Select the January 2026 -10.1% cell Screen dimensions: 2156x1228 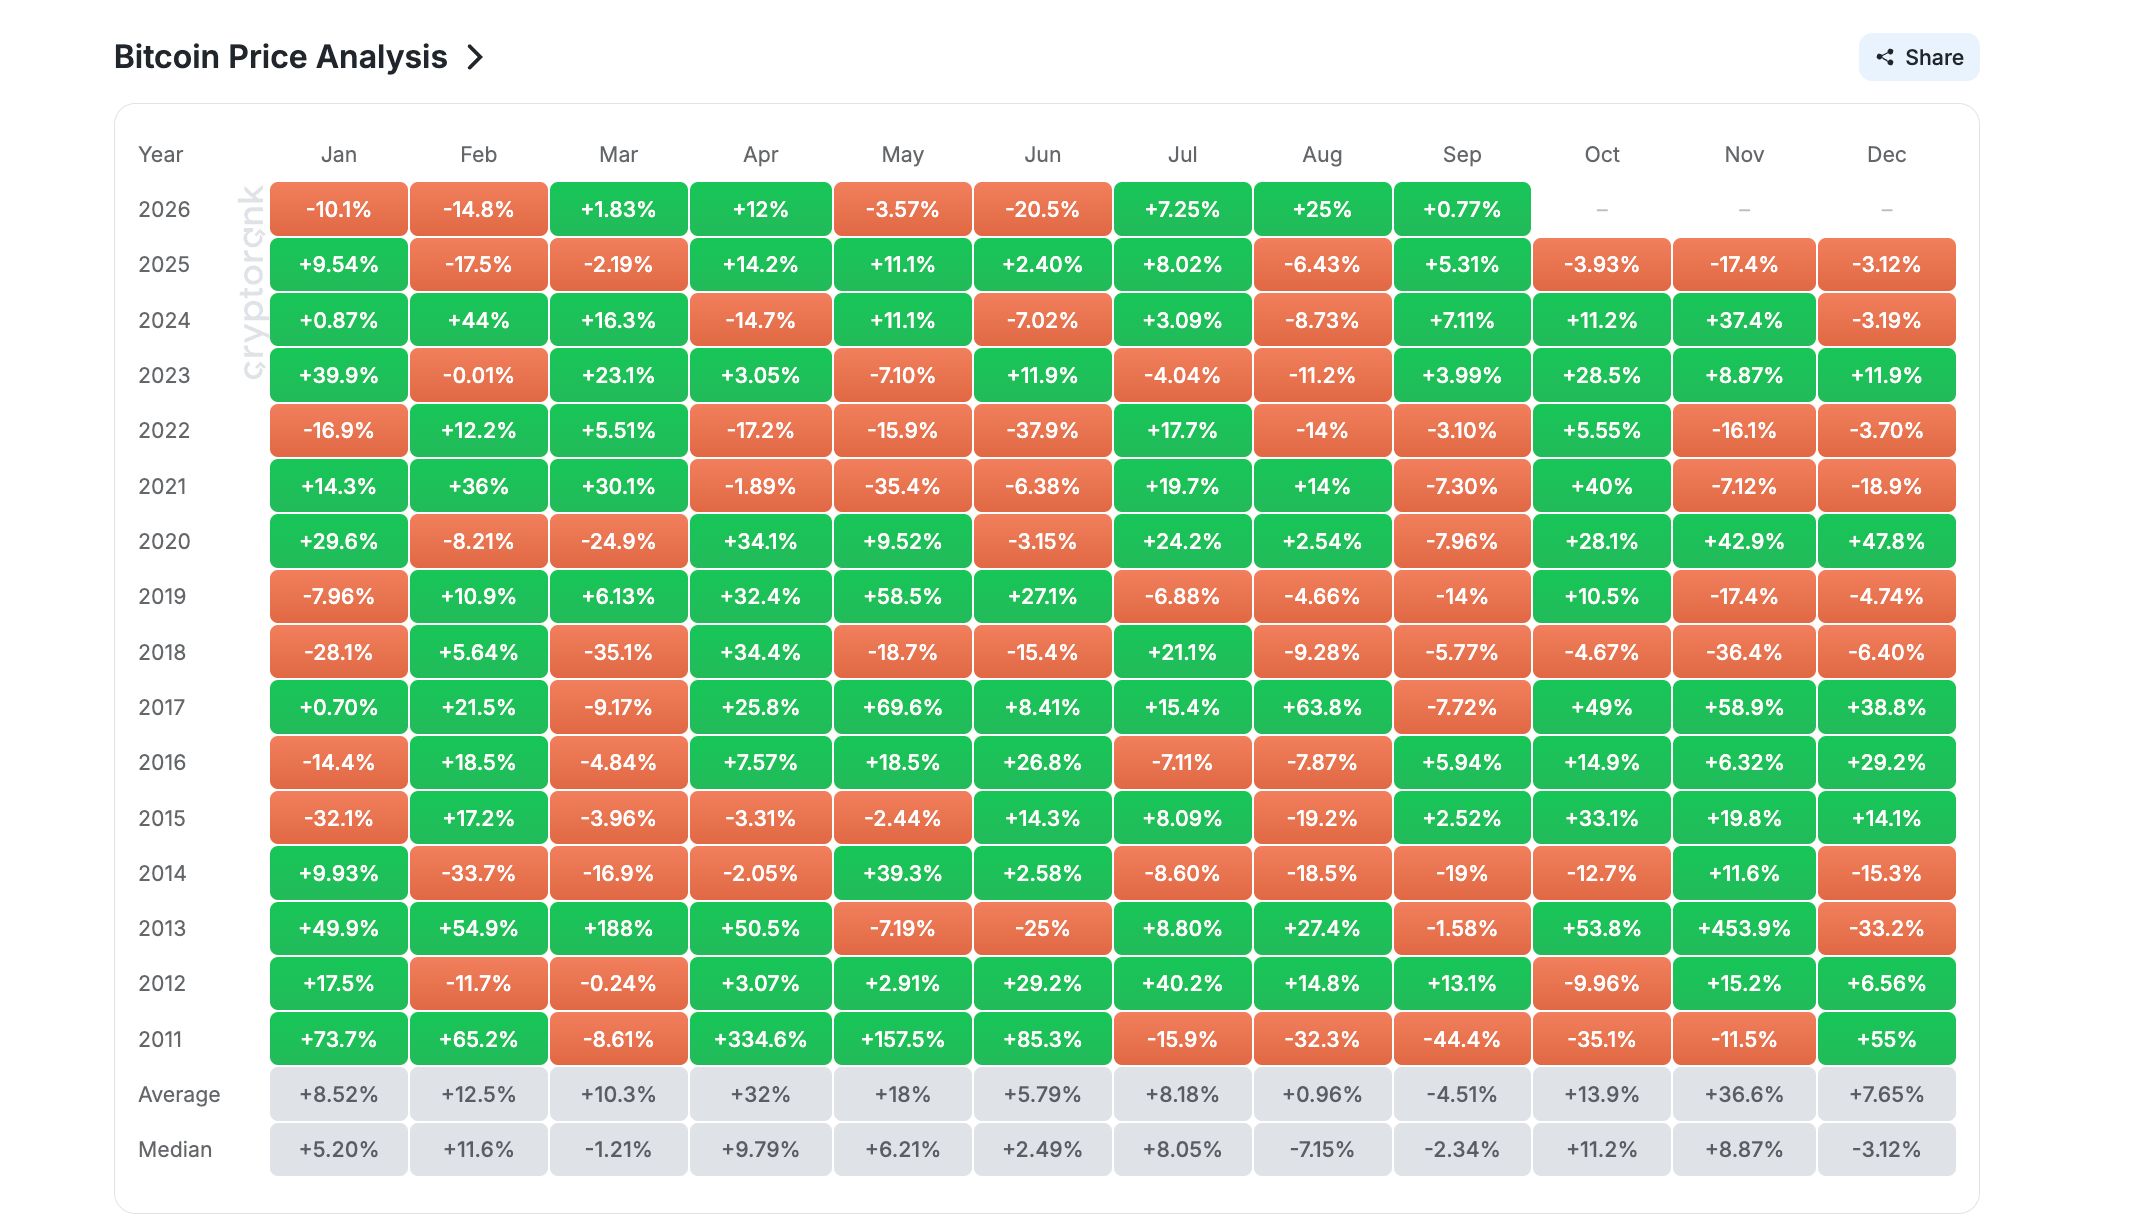[339, 209]
